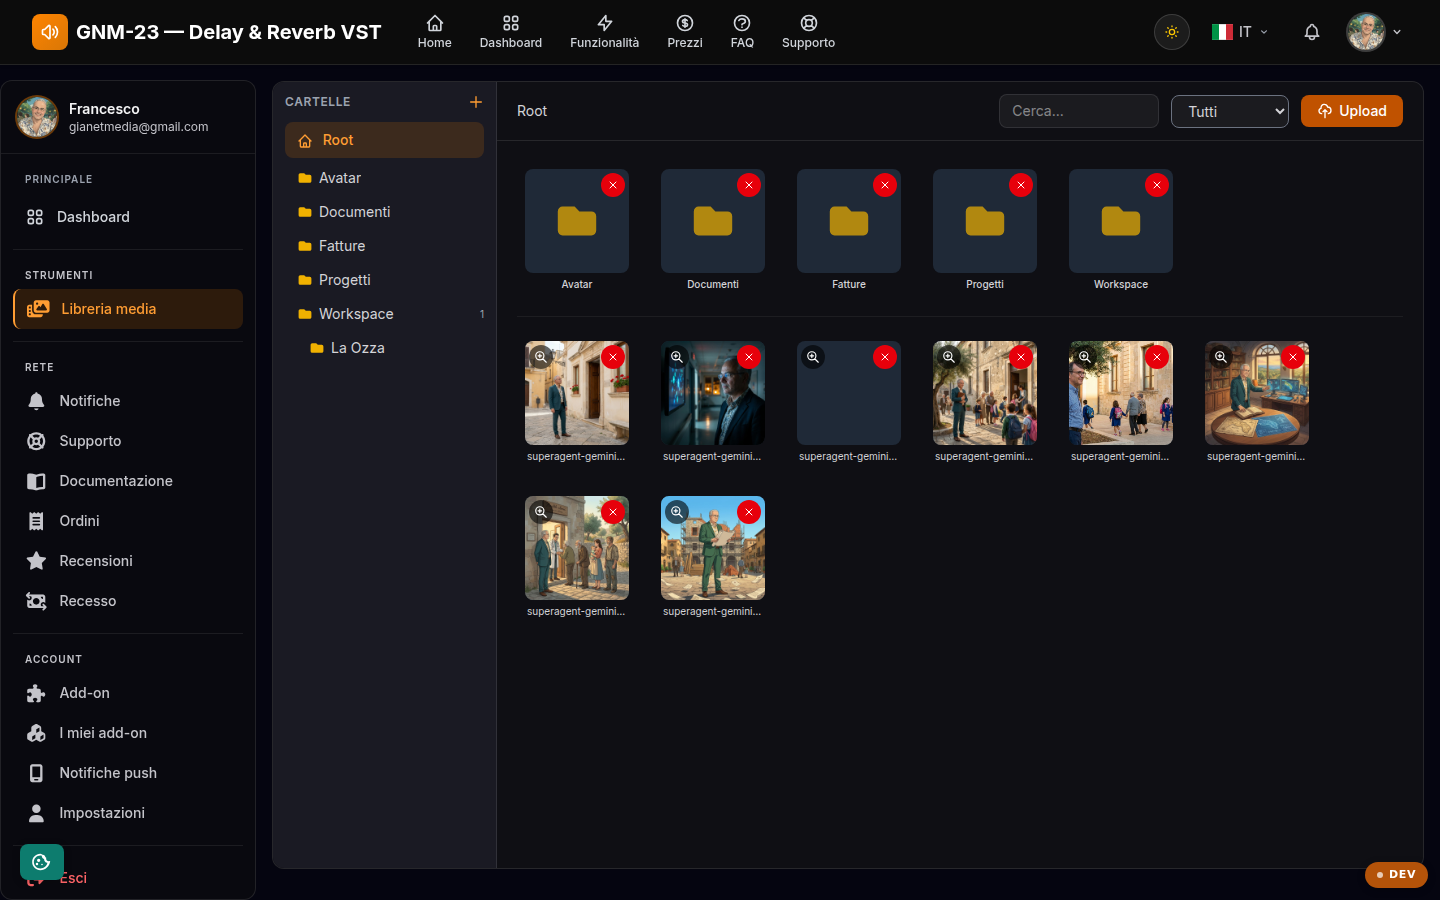Open the Prezzi page
Image resolution: width=1440 pixels, height=900 pixels.
pos(685,32)
